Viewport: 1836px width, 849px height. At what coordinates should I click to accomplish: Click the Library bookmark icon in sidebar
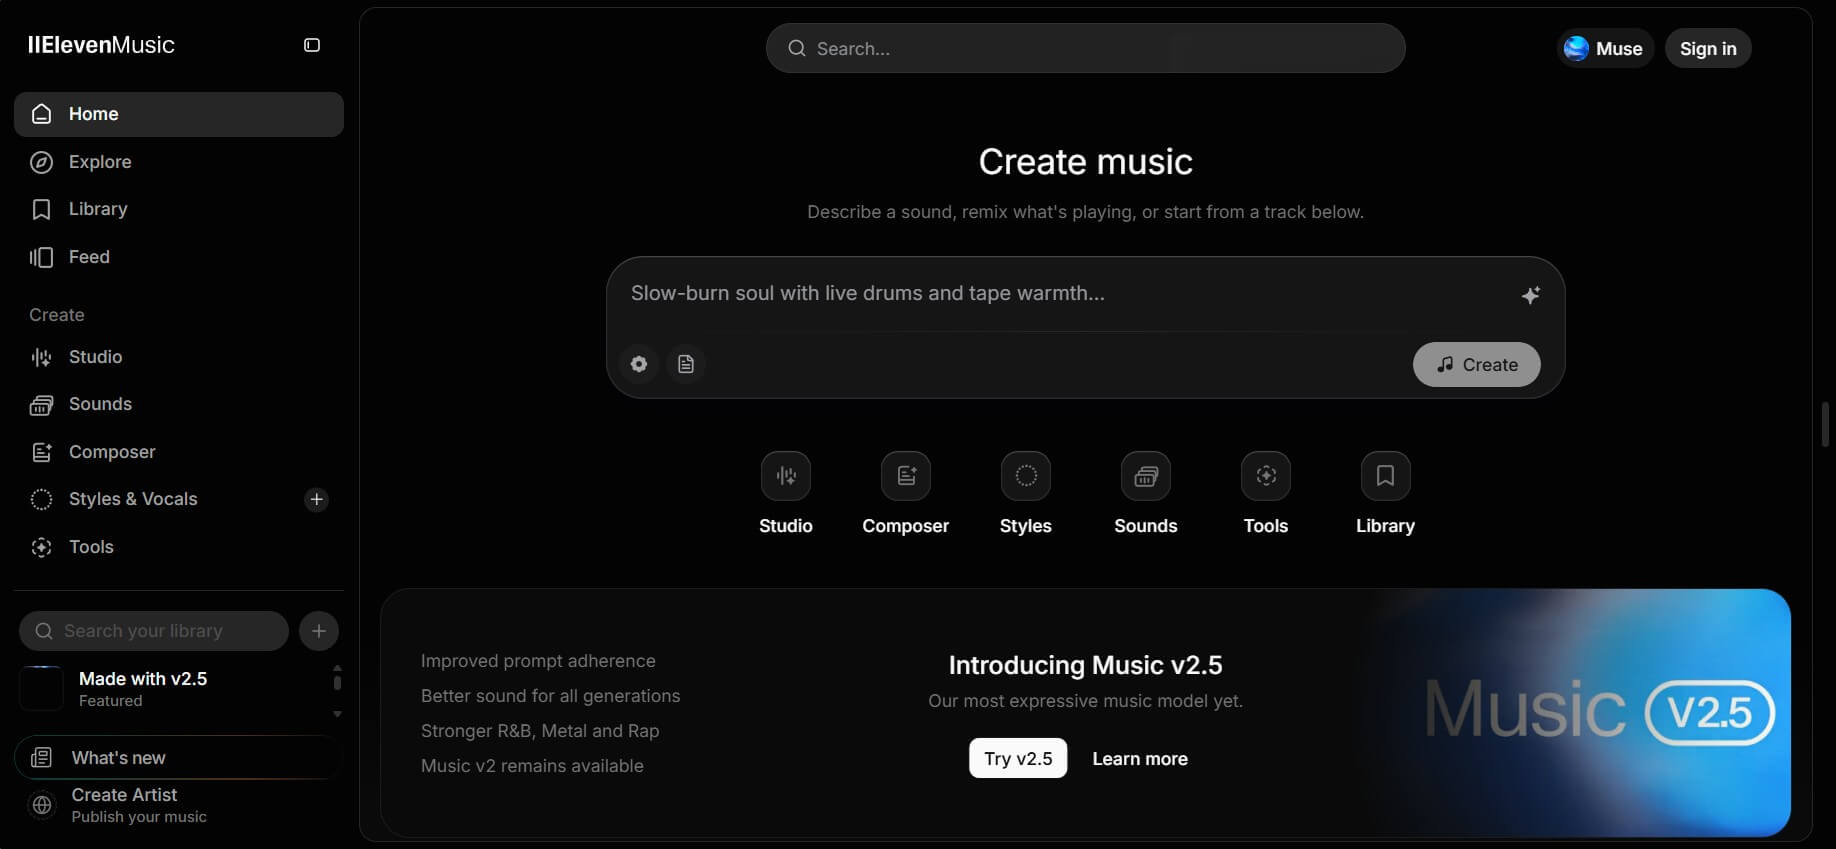coord(41,209)
